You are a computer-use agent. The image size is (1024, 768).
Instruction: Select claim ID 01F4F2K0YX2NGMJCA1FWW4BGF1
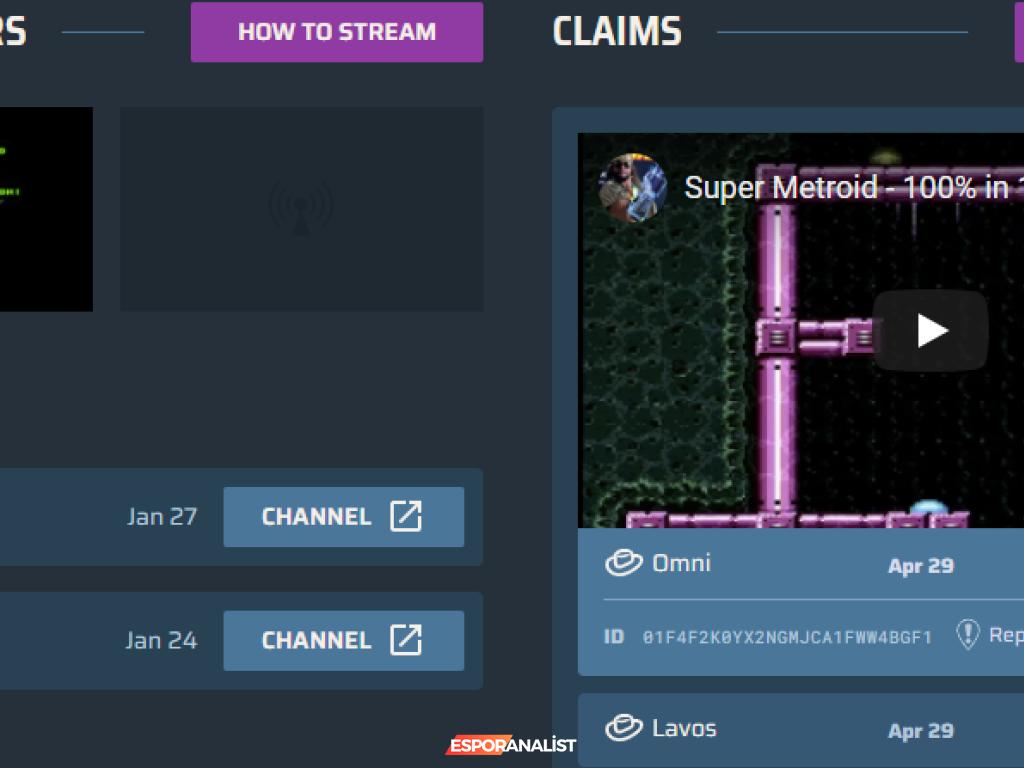tap(787, 637)
